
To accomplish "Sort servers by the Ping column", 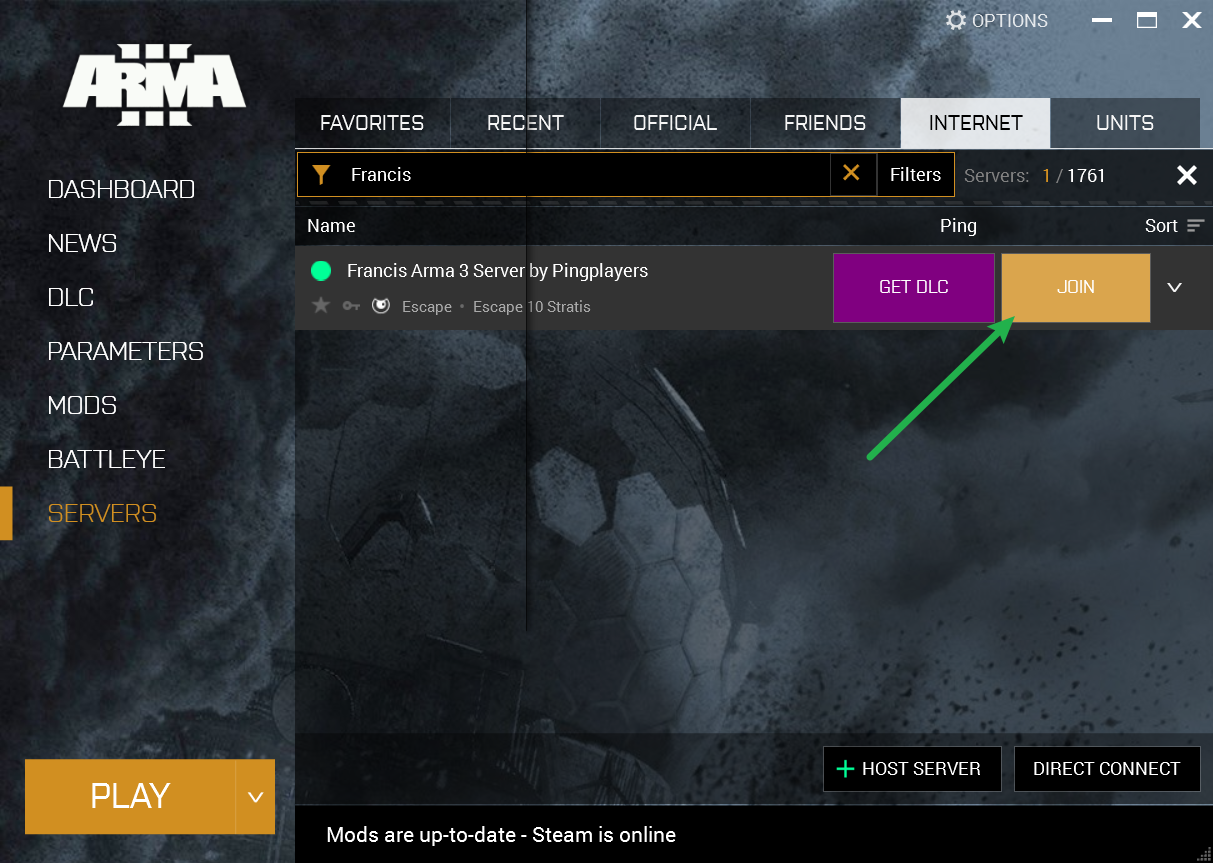I will coord(958,226).
